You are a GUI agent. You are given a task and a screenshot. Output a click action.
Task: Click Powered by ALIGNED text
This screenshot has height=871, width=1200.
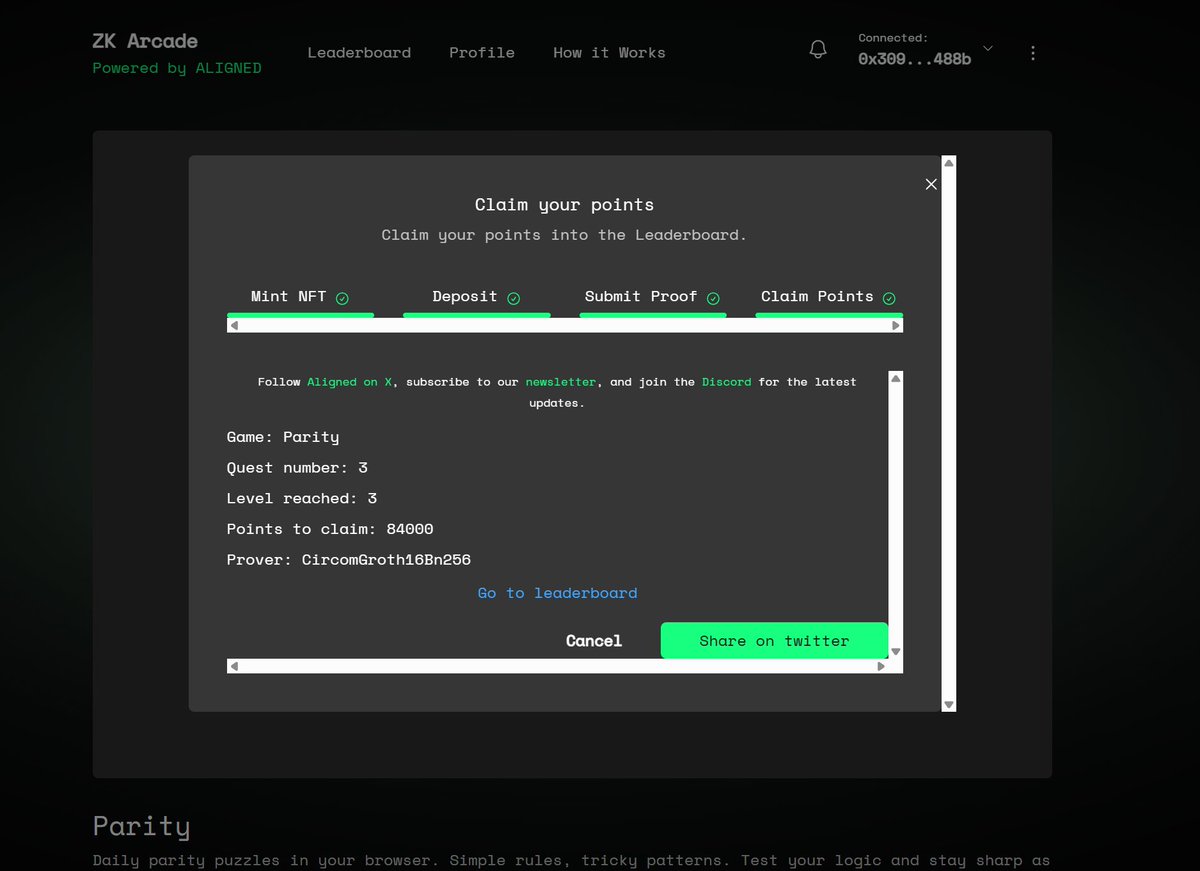[177, 68]
